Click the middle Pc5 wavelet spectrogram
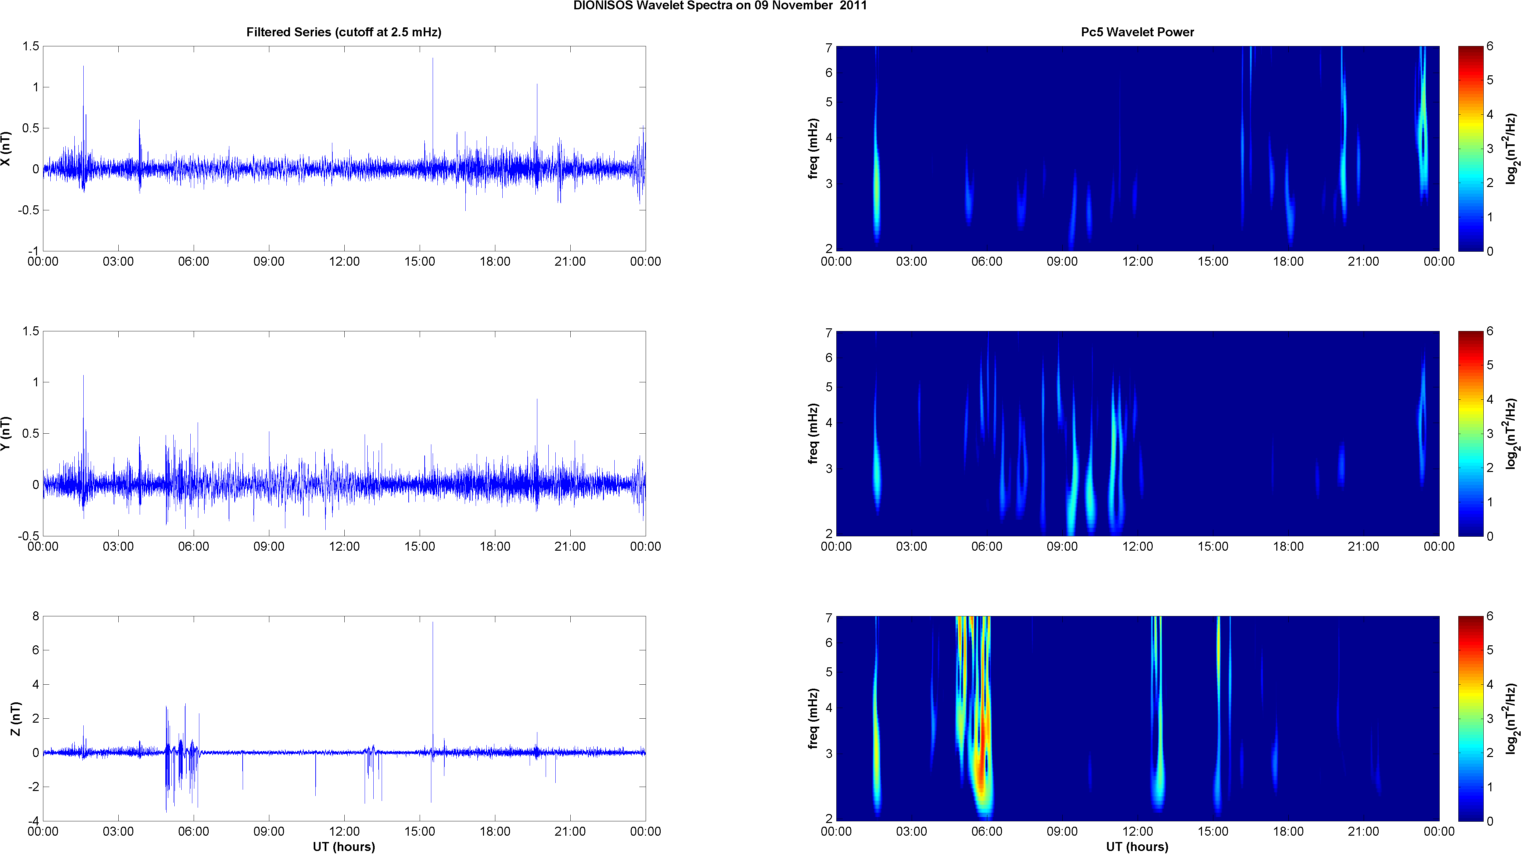This screenshot has width=1521, height=854. 1137,433
